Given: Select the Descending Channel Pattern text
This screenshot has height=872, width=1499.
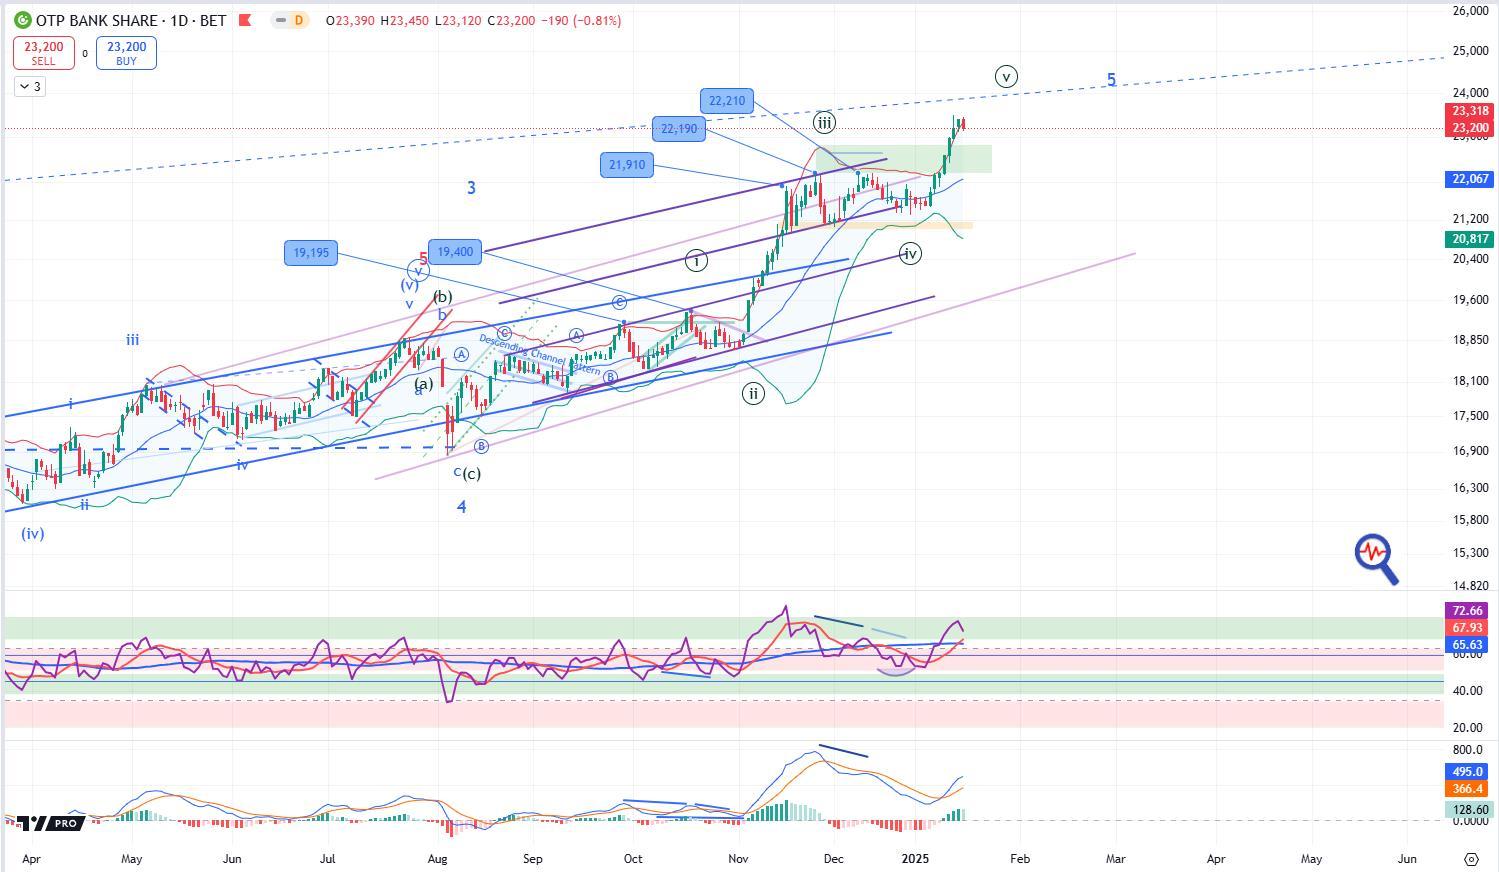Looking at the screenshot, I should [540, 354].
